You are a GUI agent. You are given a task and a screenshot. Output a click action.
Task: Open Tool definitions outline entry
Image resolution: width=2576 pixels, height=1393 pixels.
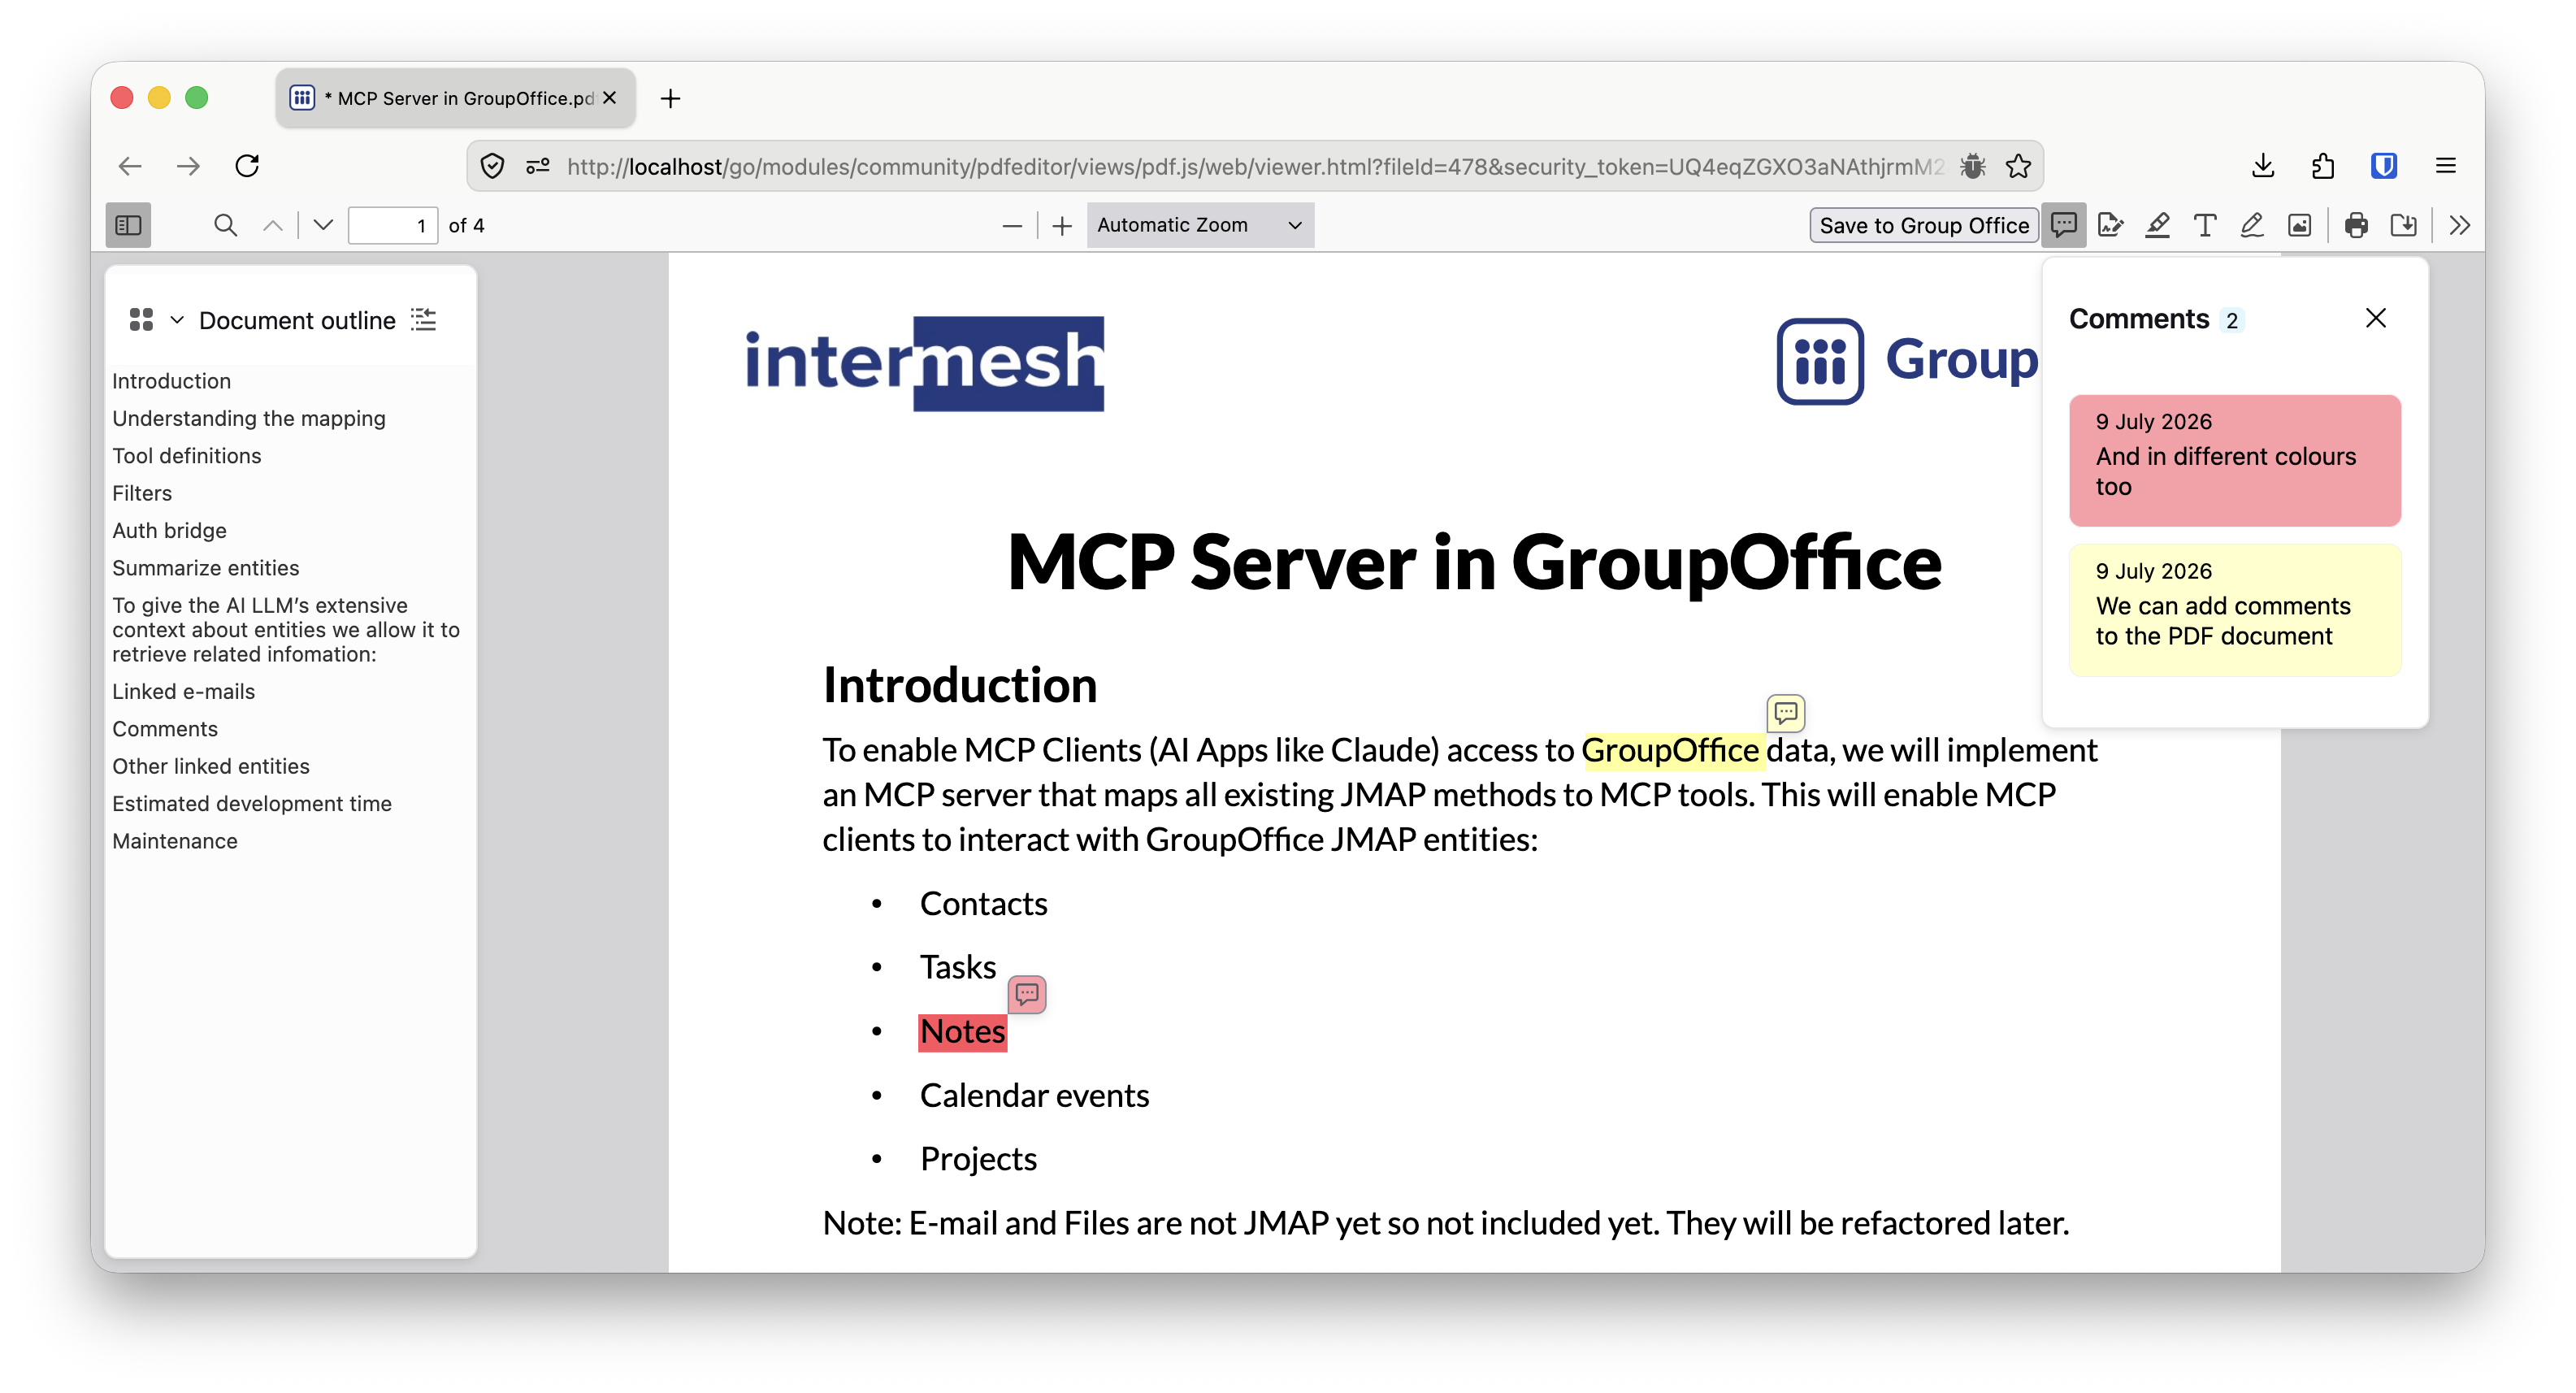(x=186, y=456)
